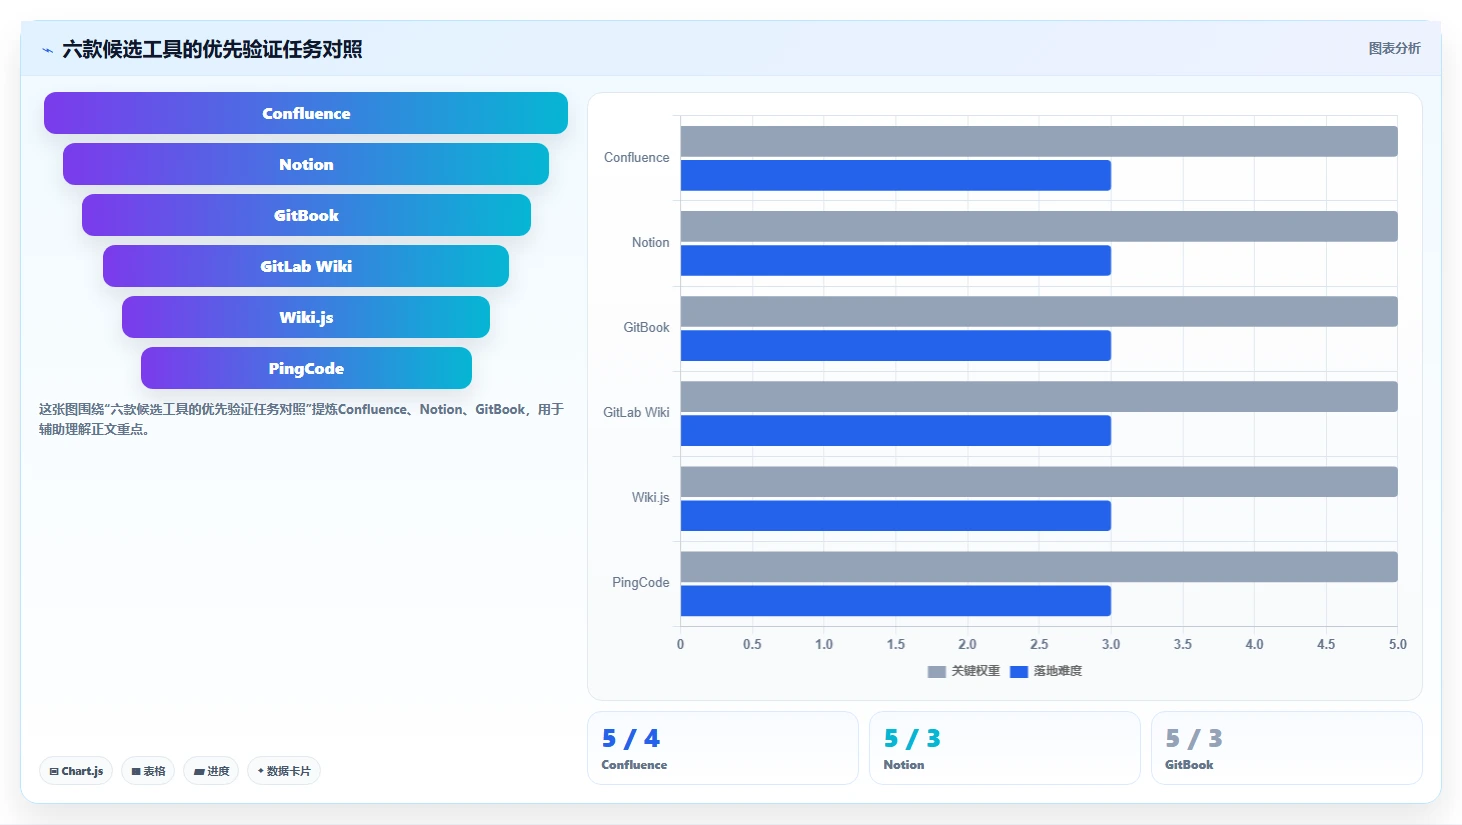Click the 图表分析 label in header
1462x825 pixels.
[x=1394, y=48]
